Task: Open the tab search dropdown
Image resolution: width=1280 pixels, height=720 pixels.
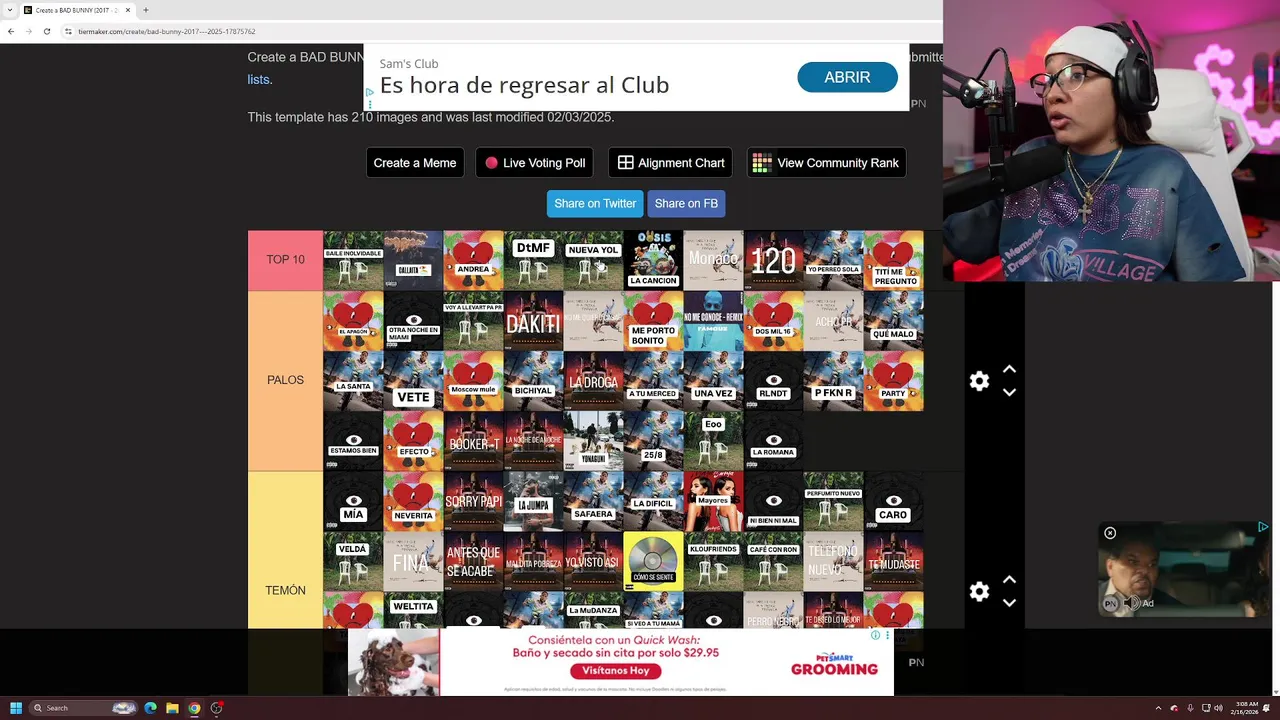Action: (9, 10)
